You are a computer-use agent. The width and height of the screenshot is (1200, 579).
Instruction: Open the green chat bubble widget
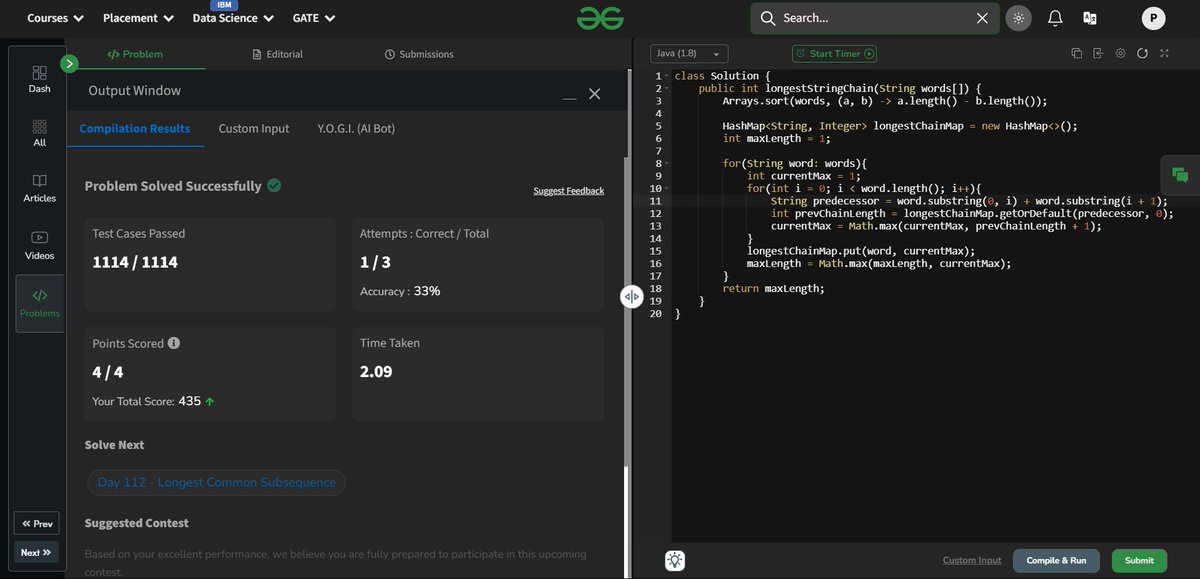click(x=1180, y=175)
